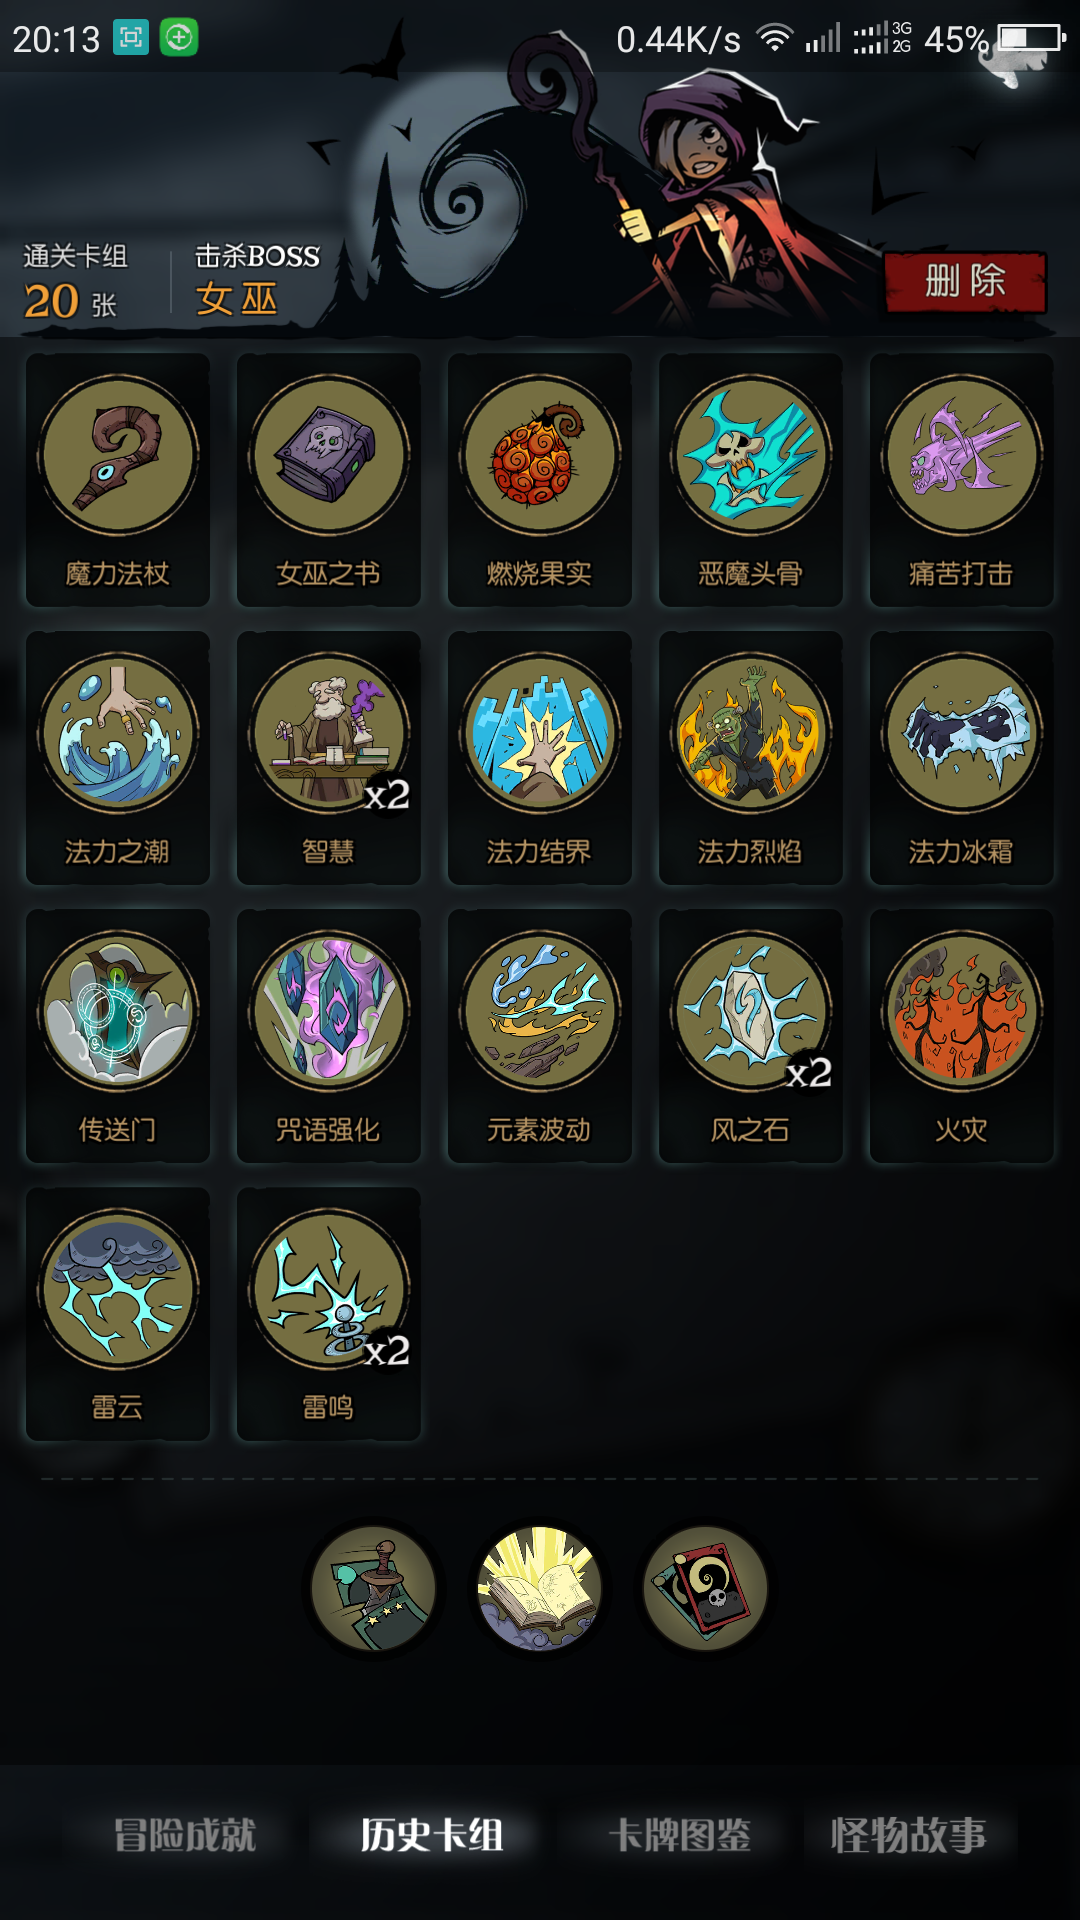Tap the glowing open book icon
Image resolution: width=1080 pixels, height=1920 pixels.
(x=540, y=1588)
